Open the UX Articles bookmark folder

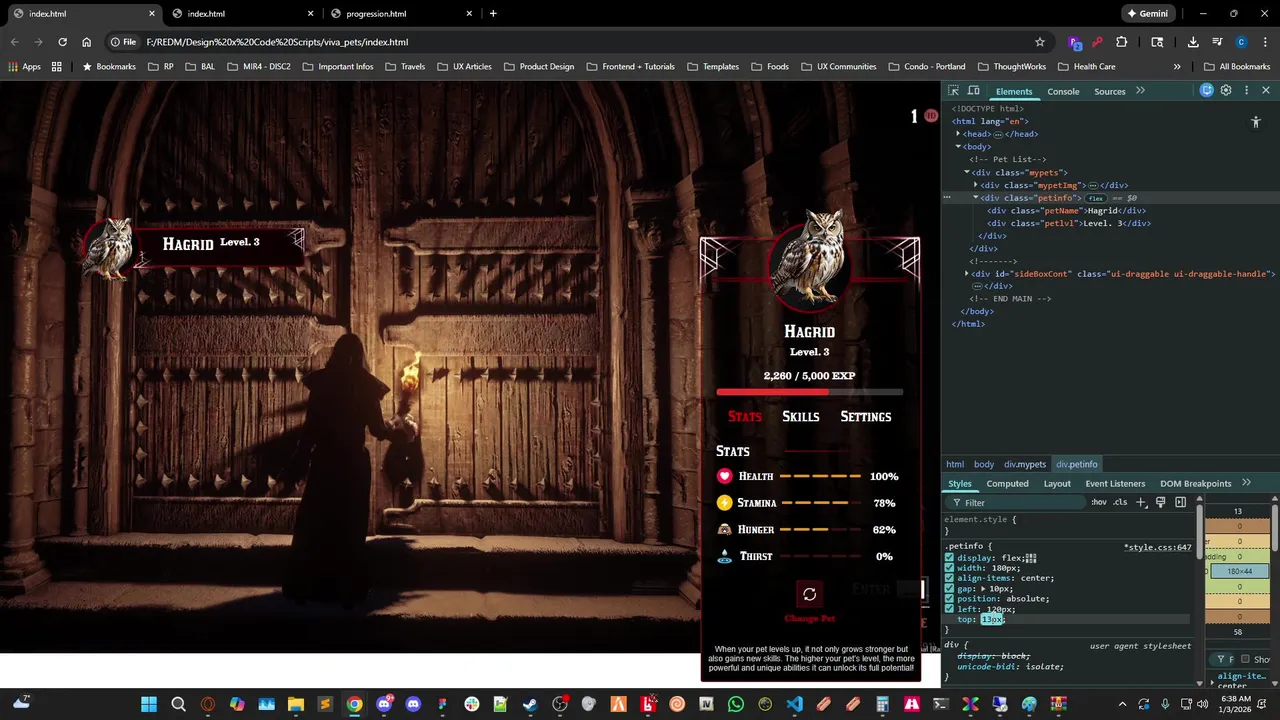coord(463,67)
